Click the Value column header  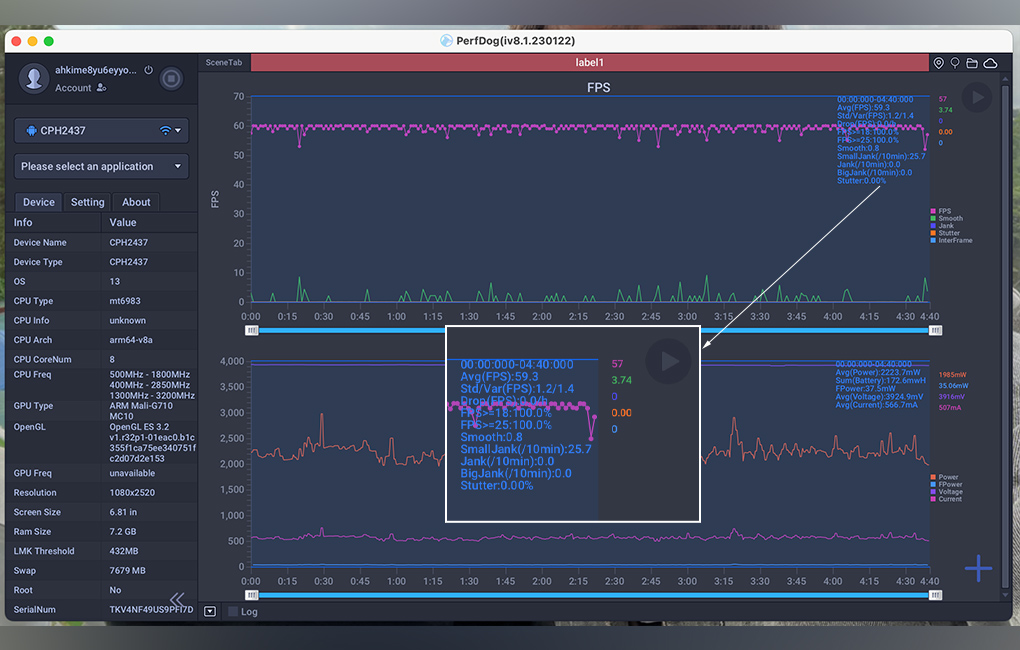[x=123, y=223]
